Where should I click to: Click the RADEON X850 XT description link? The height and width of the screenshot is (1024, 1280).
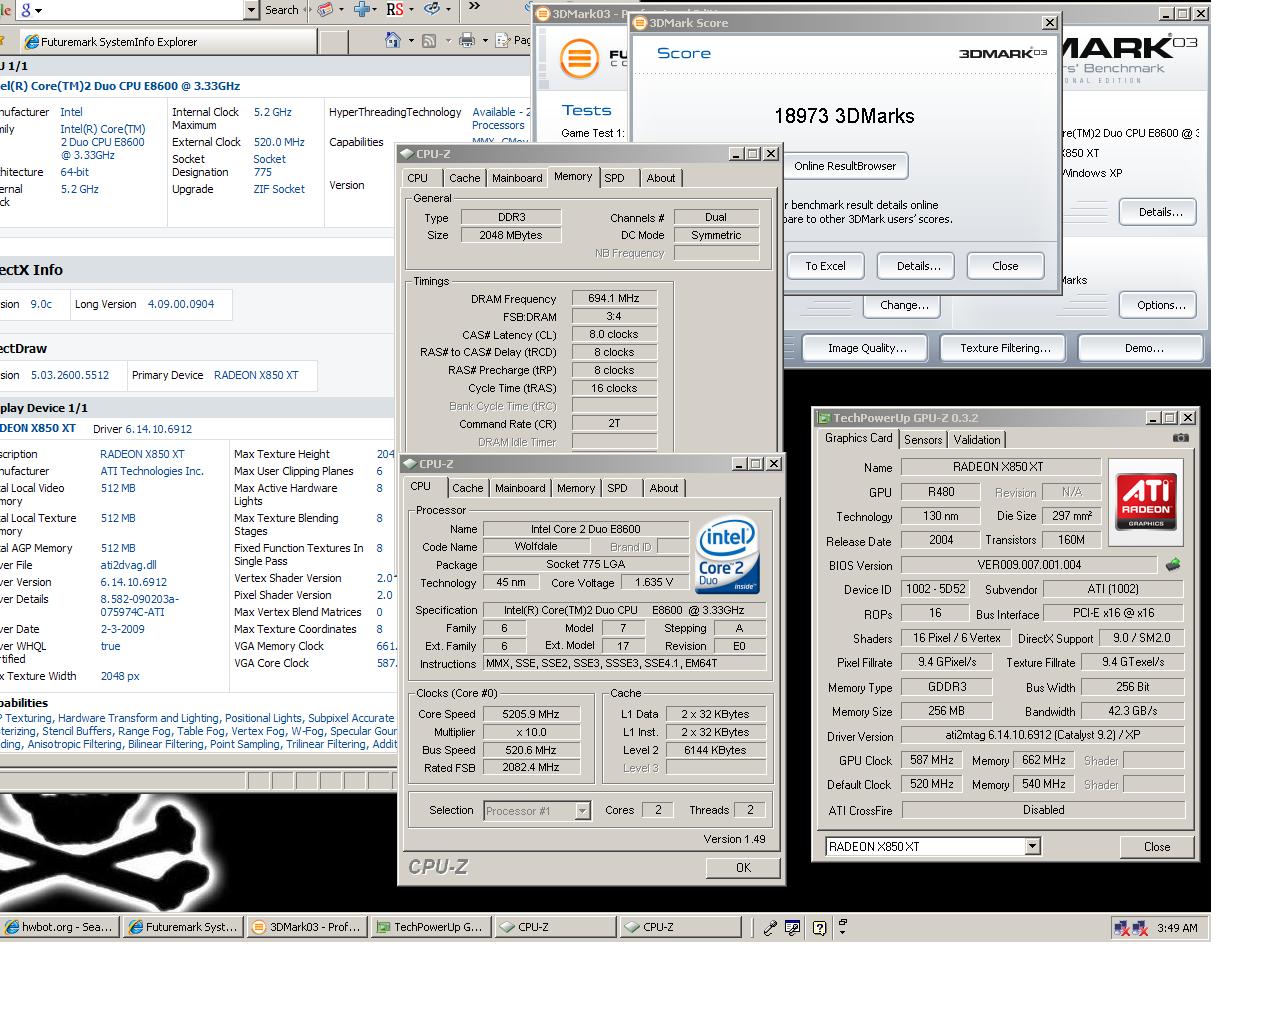[x=142, y=454]
